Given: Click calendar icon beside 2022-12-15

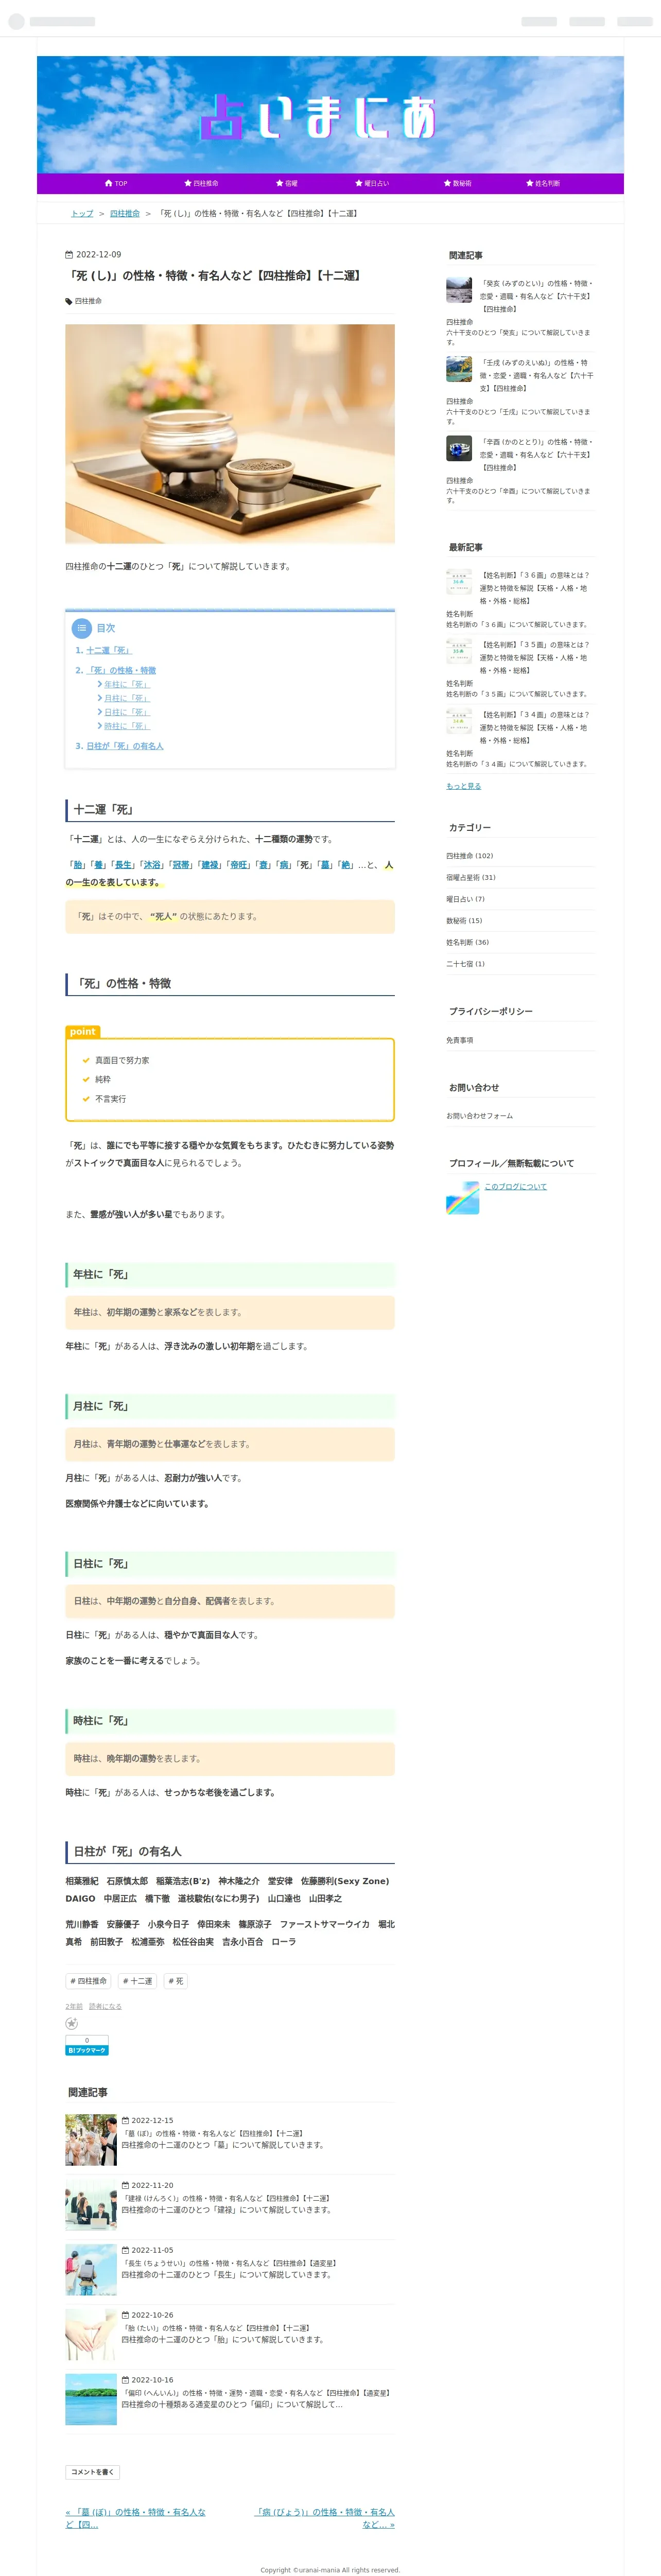Looking at the screenshot, I should pos(125,2121).
